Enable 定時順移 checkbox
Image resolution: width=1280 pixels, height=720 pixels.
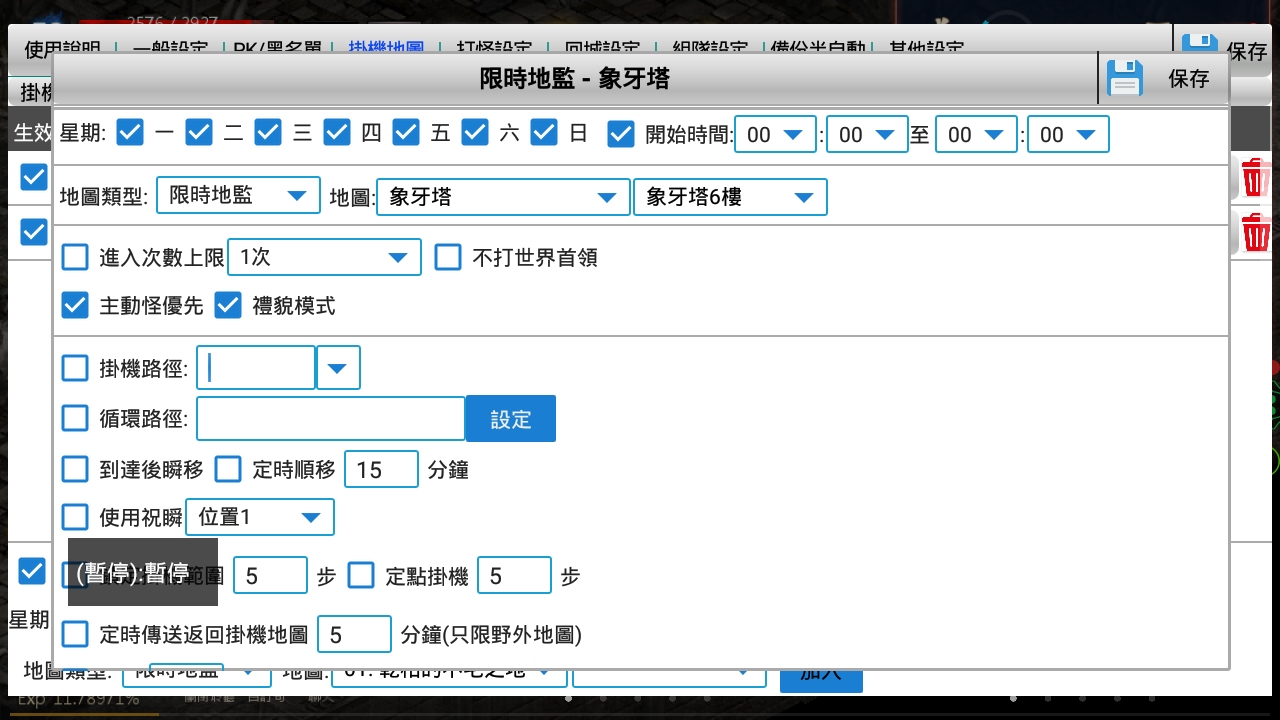229,468
